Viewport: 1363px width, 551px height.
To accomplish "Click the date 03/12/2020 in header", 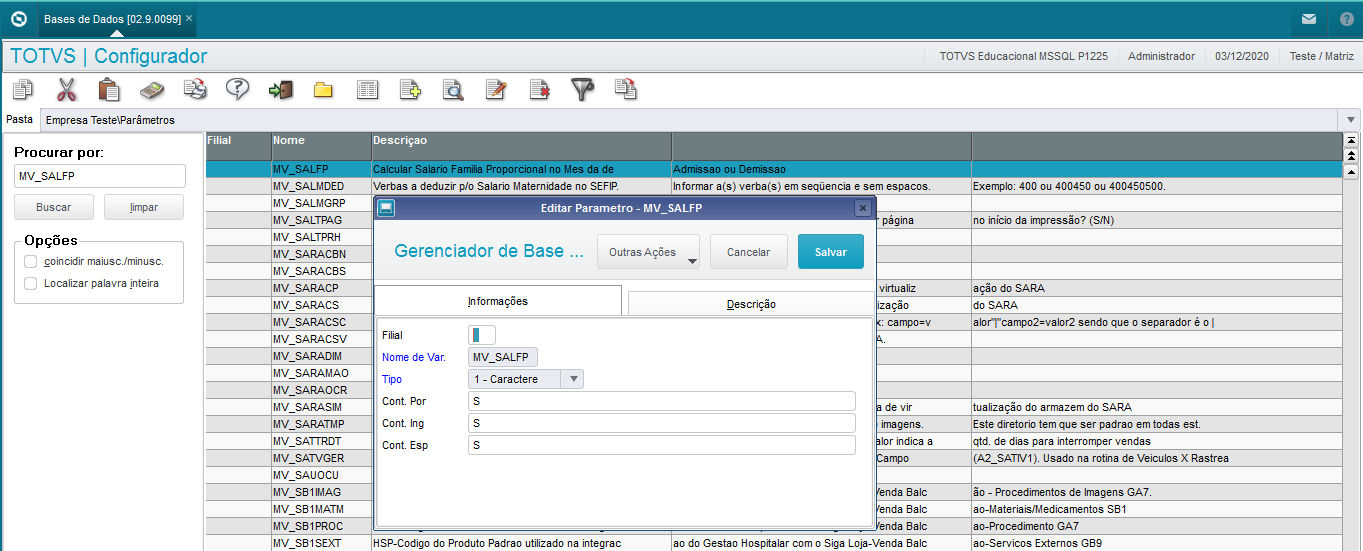I will tap(1242, 56).
